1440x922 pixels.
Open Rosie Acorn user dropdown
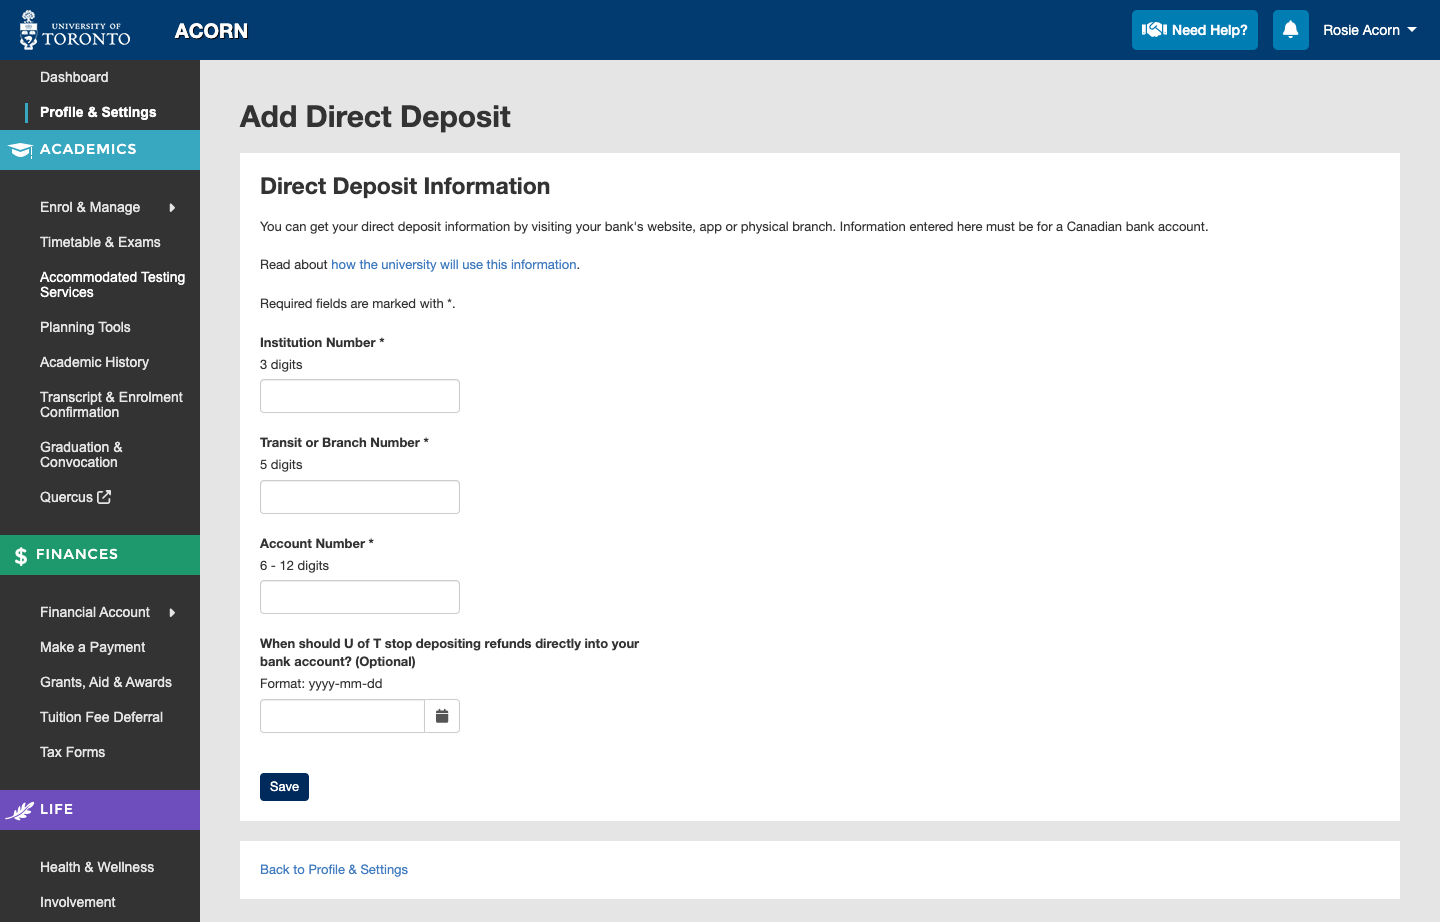[x=1369, y=30]
